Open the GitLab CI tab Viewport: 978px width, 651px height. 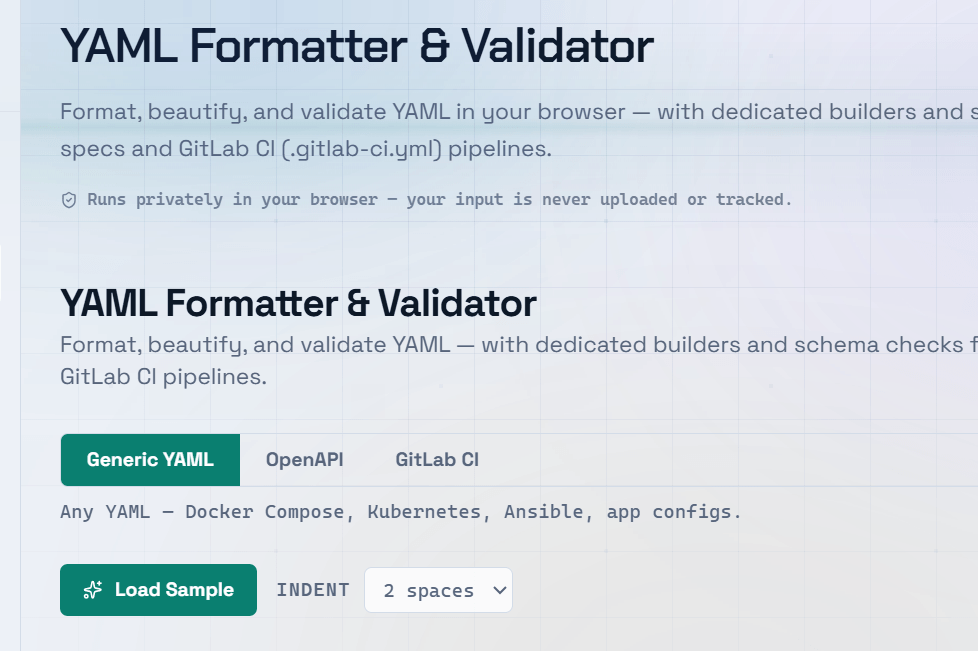click(437, 460)
